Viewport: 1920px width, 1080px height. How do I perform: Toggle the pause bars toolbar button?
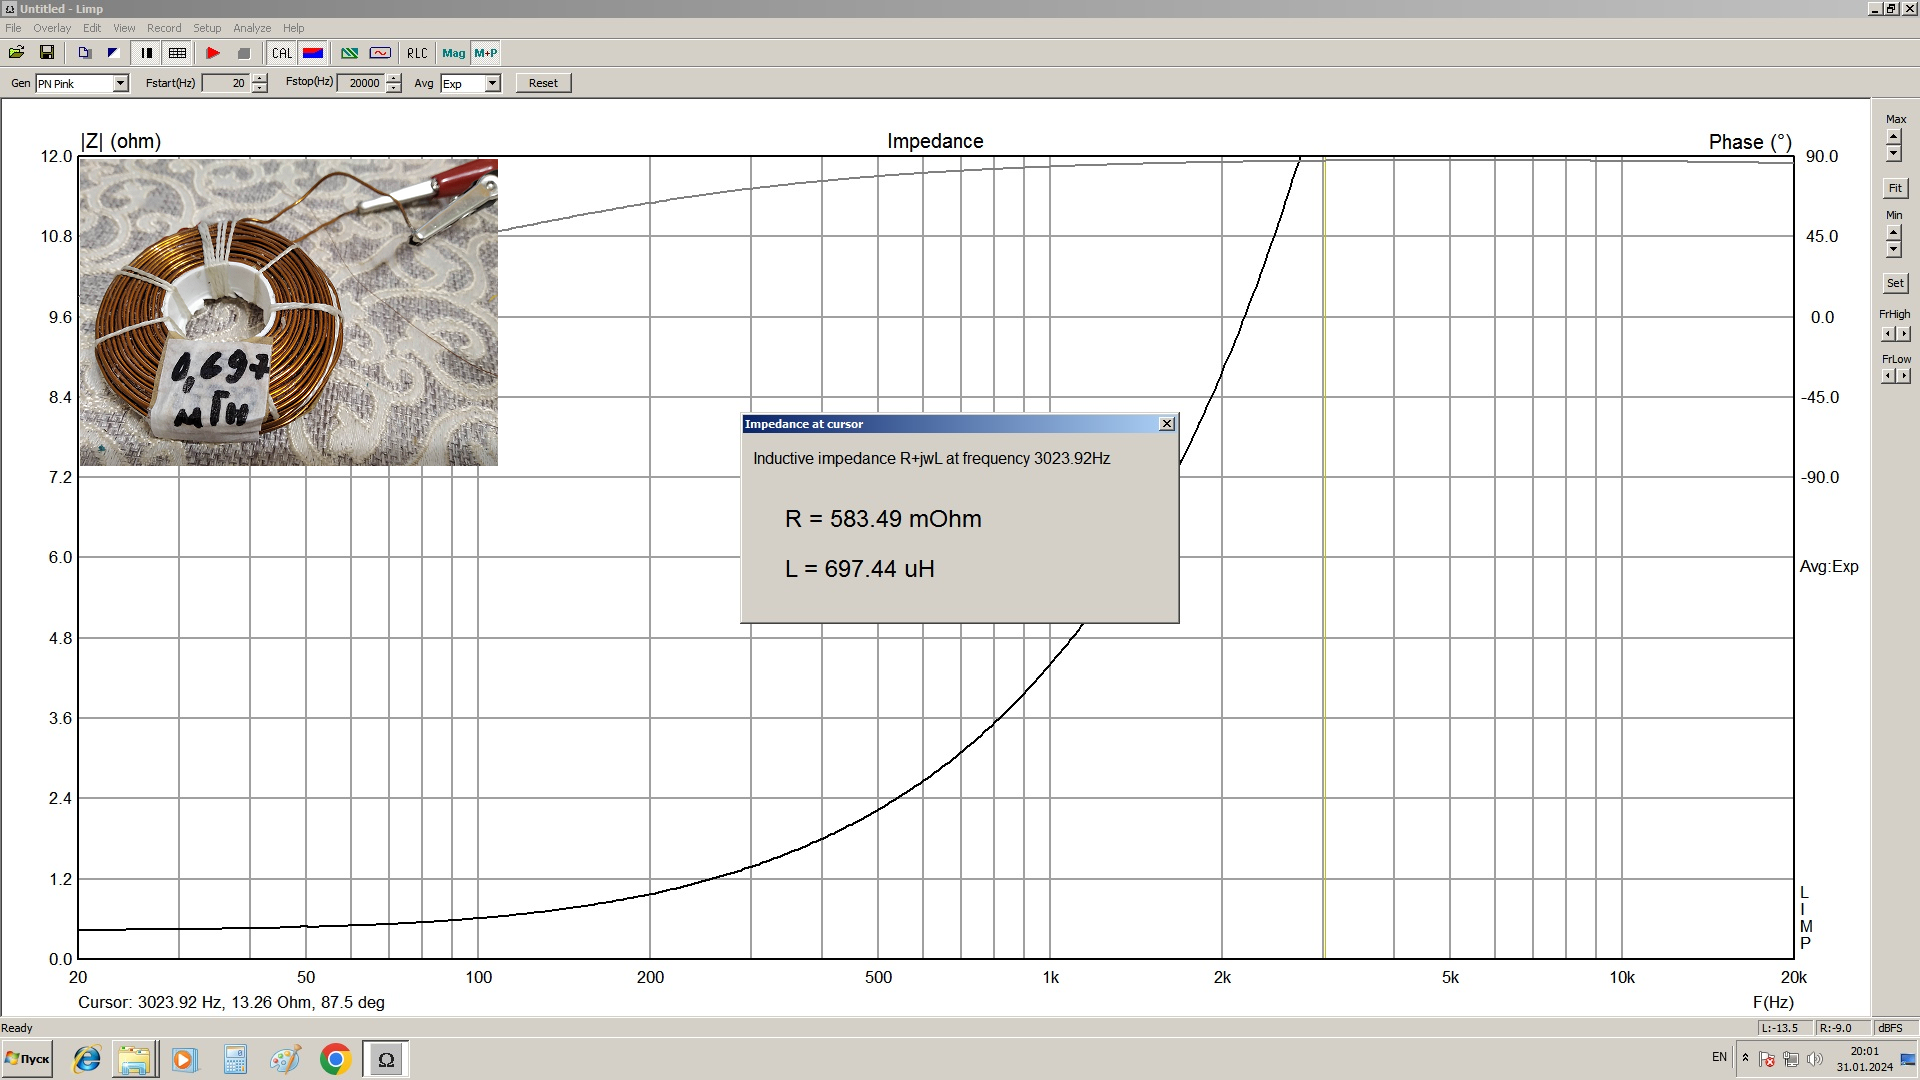pyautogui.click(x=146, y=53)
